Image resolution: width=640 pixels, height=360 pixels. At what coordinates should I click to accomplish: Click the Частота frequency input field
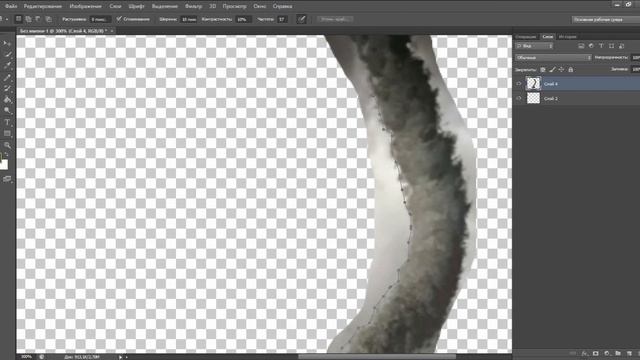click(282, 19)
